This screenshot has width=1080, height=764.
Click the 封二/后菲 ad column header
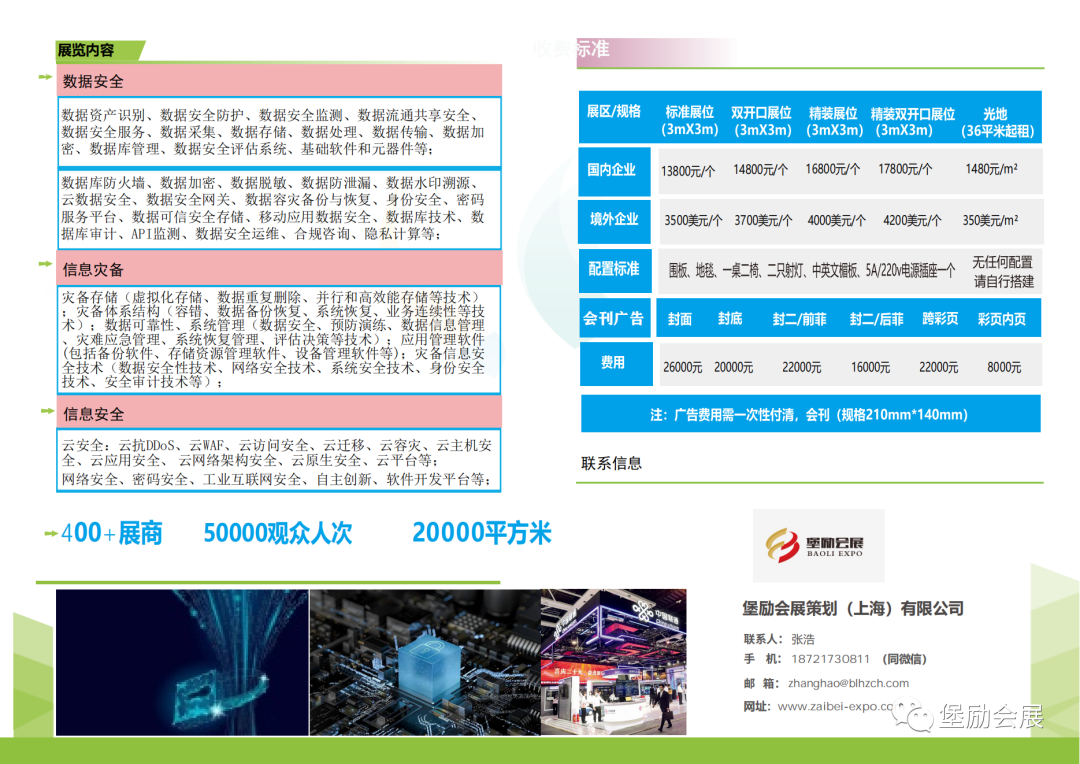[876, 319]
